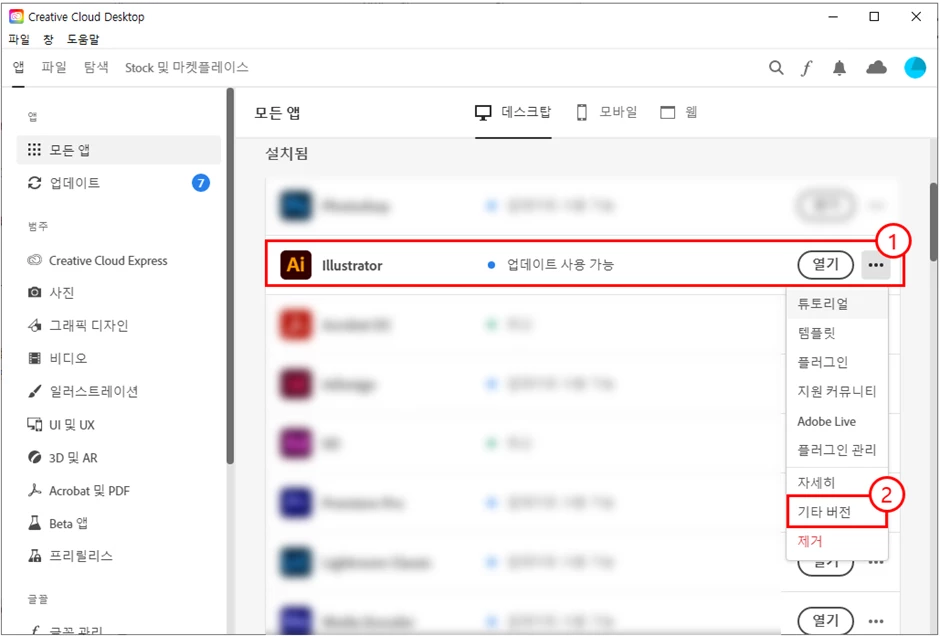Viewport: 940px width, 636px height.
Task: Select 업데이트 in the sidebar
Action: [119, 183]
